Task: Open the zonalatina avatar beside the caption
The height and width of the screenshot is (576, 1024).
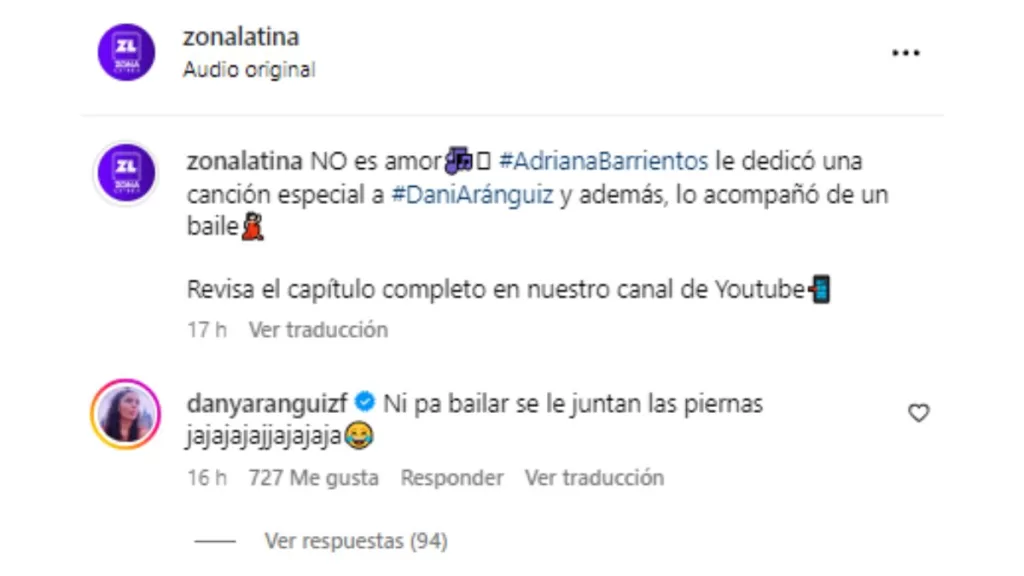Action: (126, 172)
